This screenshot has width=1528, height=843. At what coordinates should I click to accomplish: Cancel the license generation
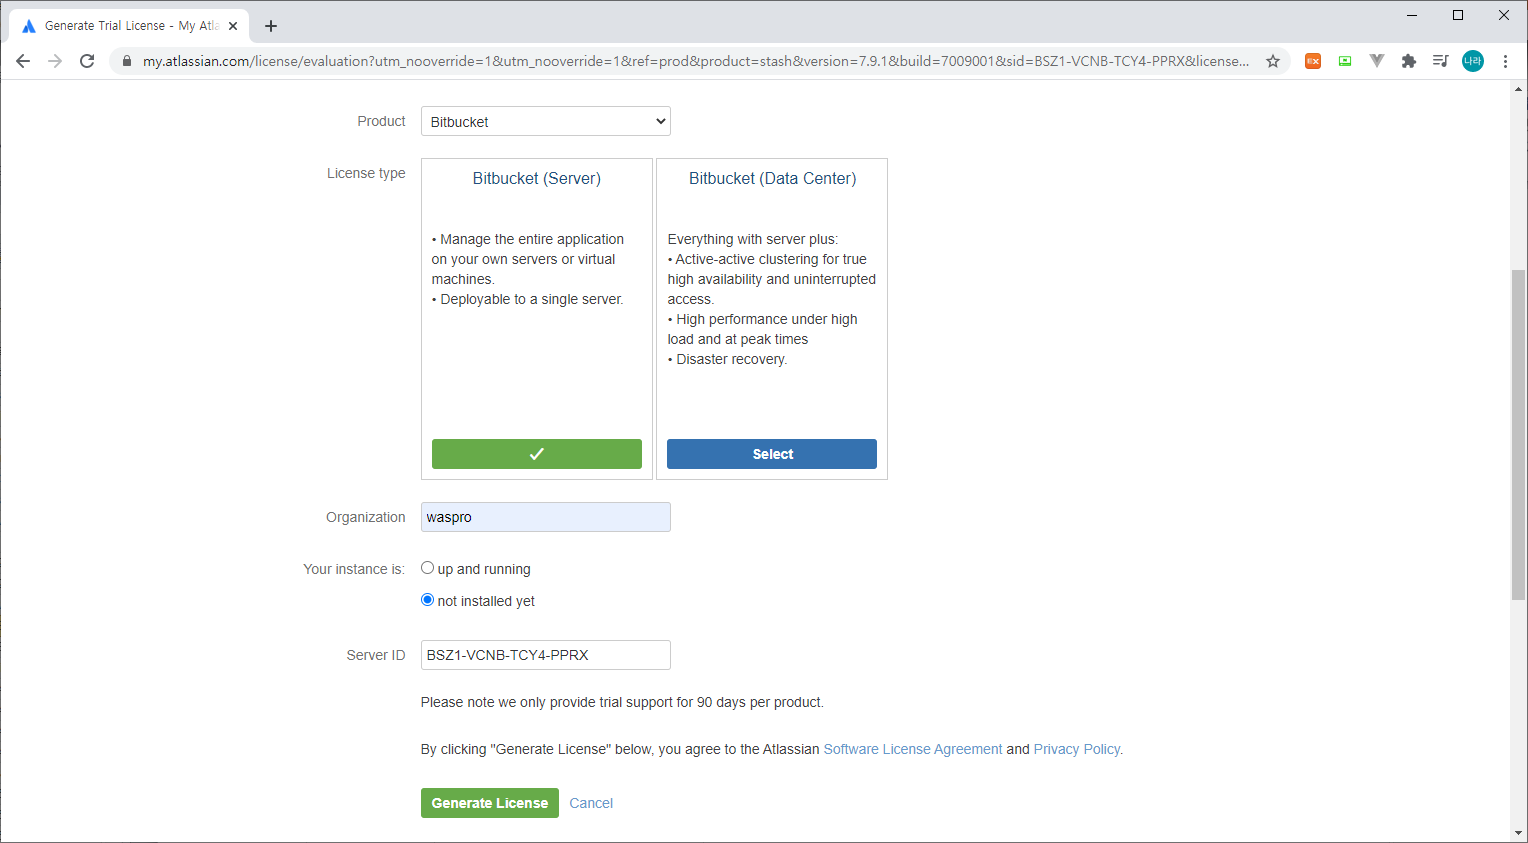point(591,803)
